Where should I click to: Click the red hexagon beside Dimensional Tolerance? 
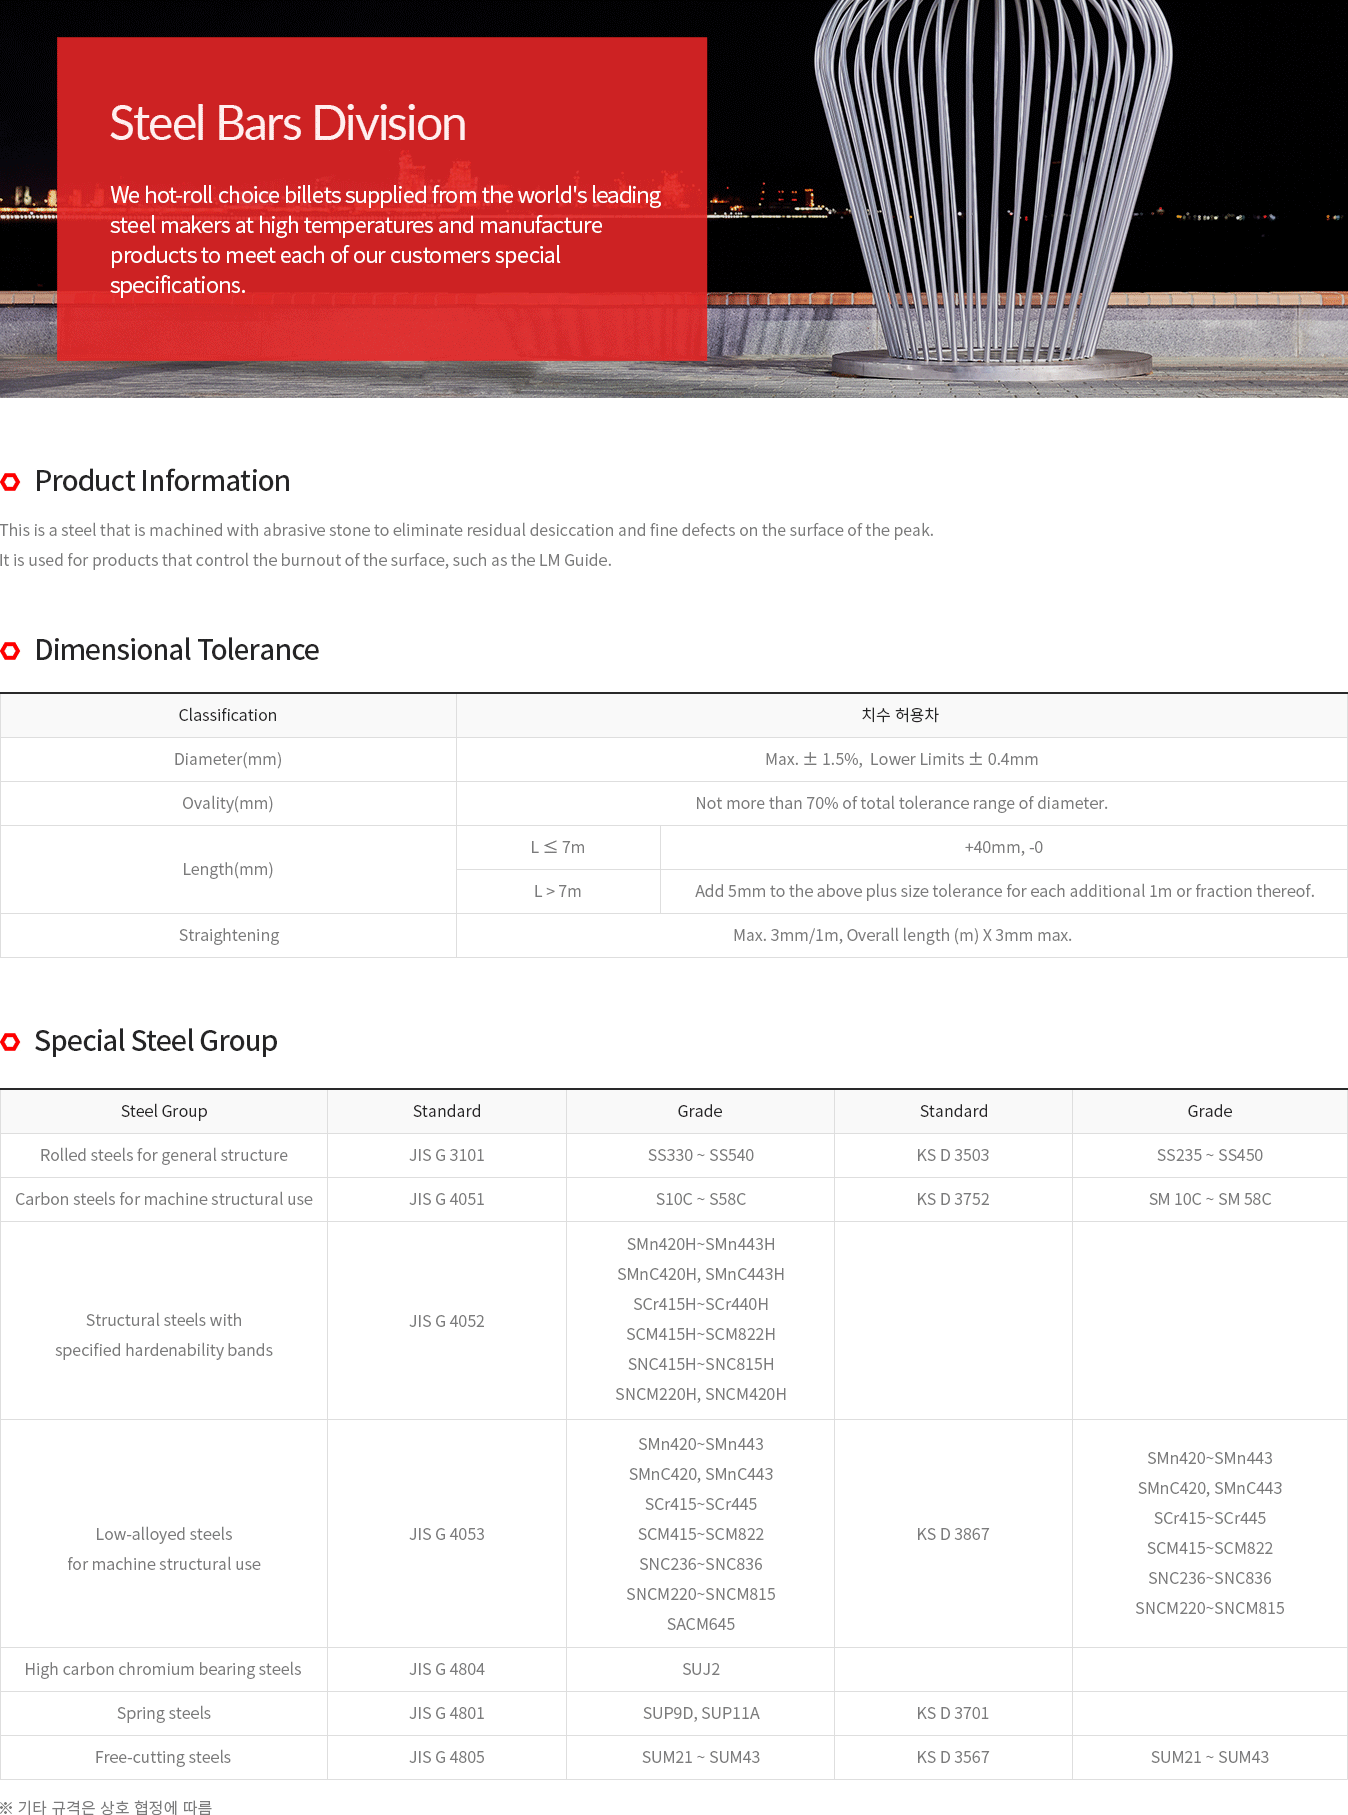11,651
